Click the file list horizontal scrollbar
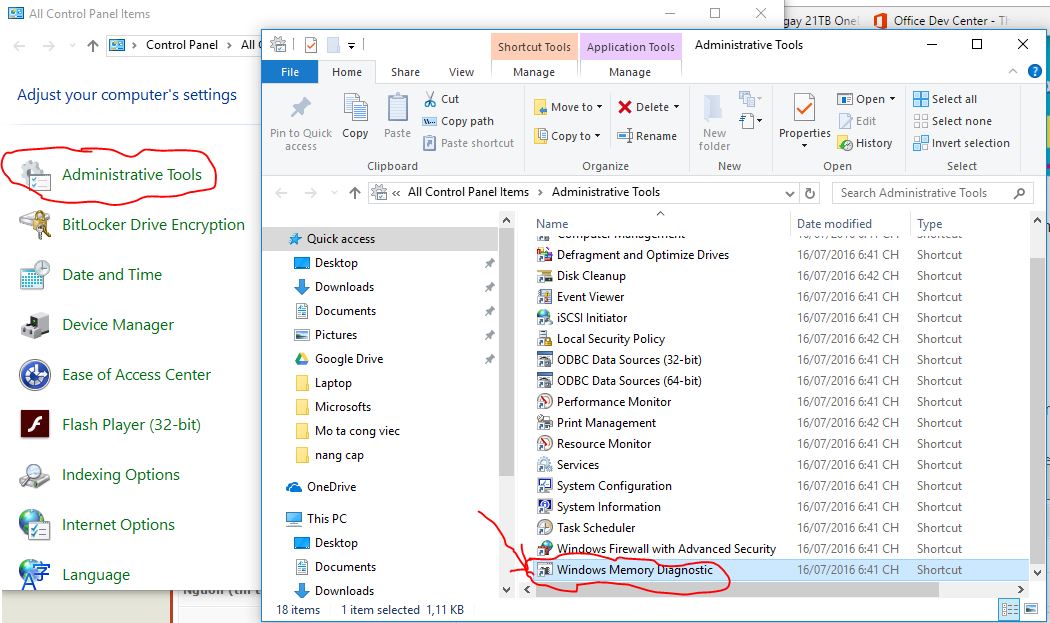This screenshot has height=623, width=1050. tap(735, 590)
